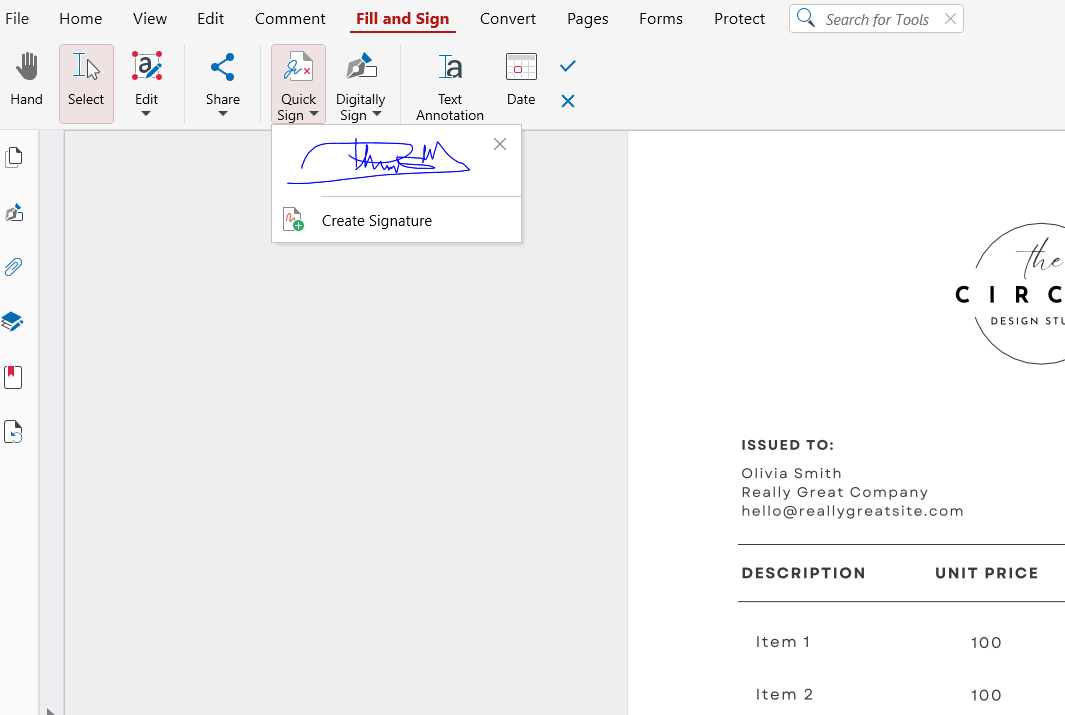Select the Hand tool
1065x715 pixels.
(27, 80)
